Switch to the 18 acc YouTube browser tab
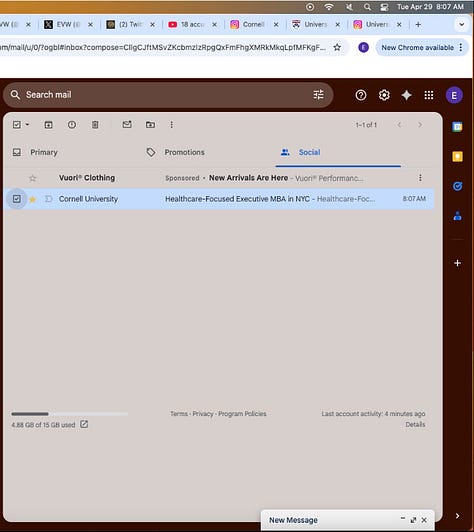Viewport: 474px width, 532px height. [x=192, y=24]
